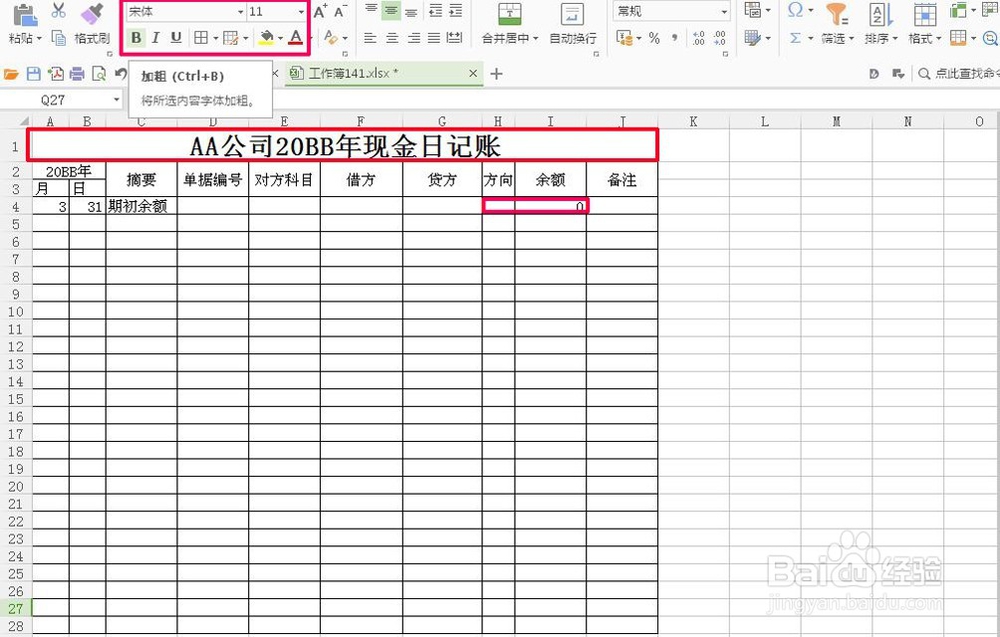1000x637 pixels.
Task: Apply the red font color A
Action: 295,38
